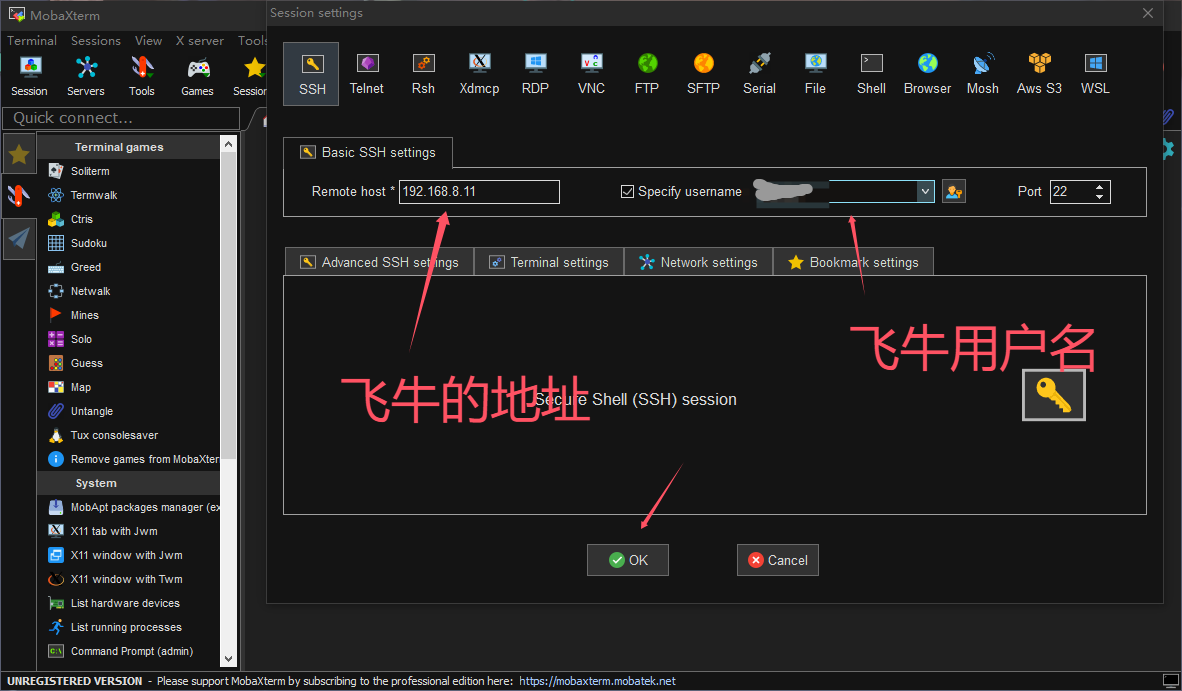1182x691 pixels.
Task: Confirm session with OK button
Action: (628, 560)
